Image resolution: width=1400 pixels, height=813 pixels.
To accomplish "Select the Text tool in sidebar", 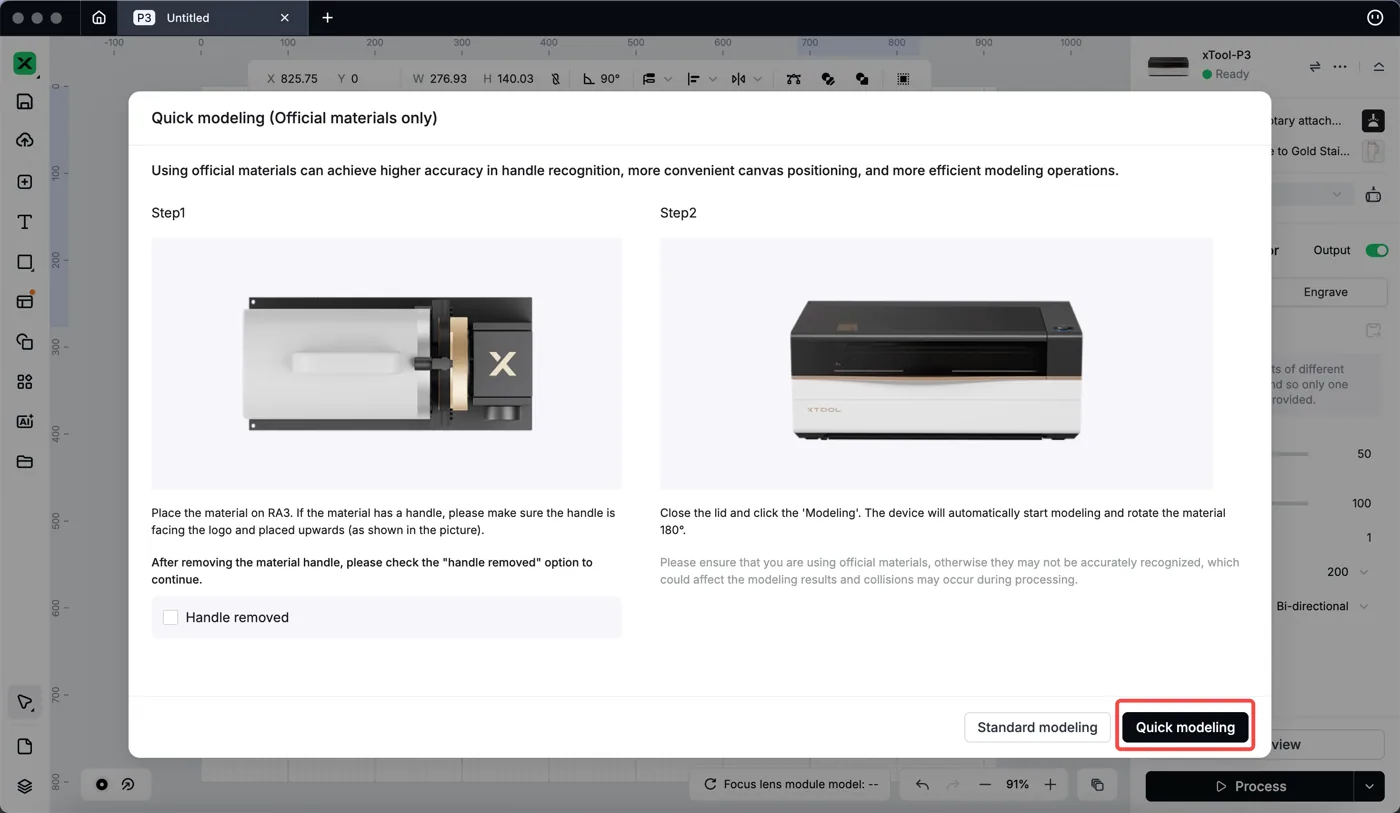I will [x=25, y=222].
